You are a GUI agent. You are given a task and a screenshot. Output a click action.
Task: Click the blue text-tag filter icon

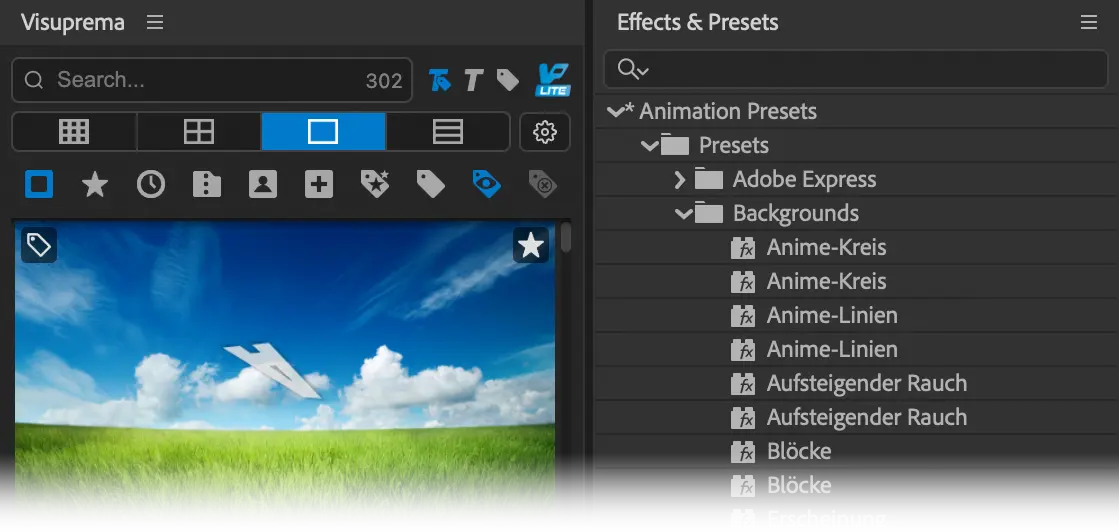click(440, 81)
